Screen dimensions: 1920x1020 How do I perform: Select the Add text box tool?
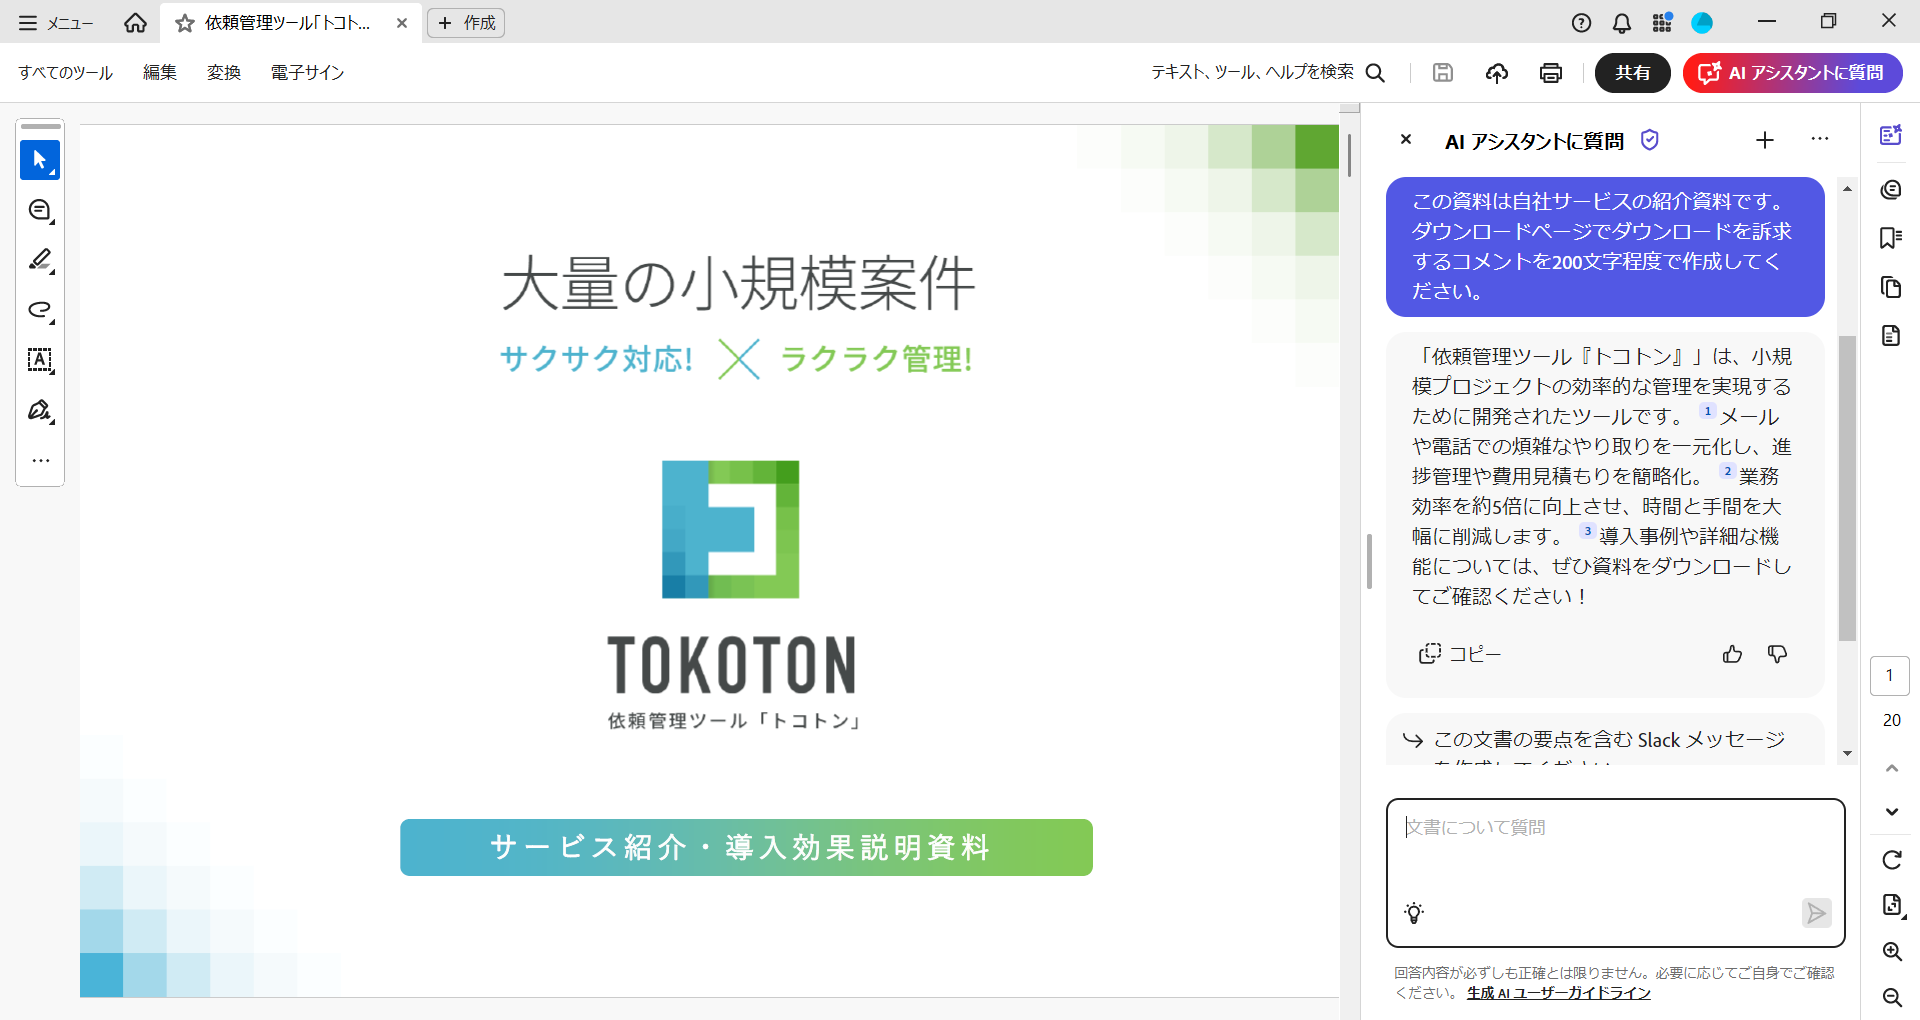tap(40, 361)
